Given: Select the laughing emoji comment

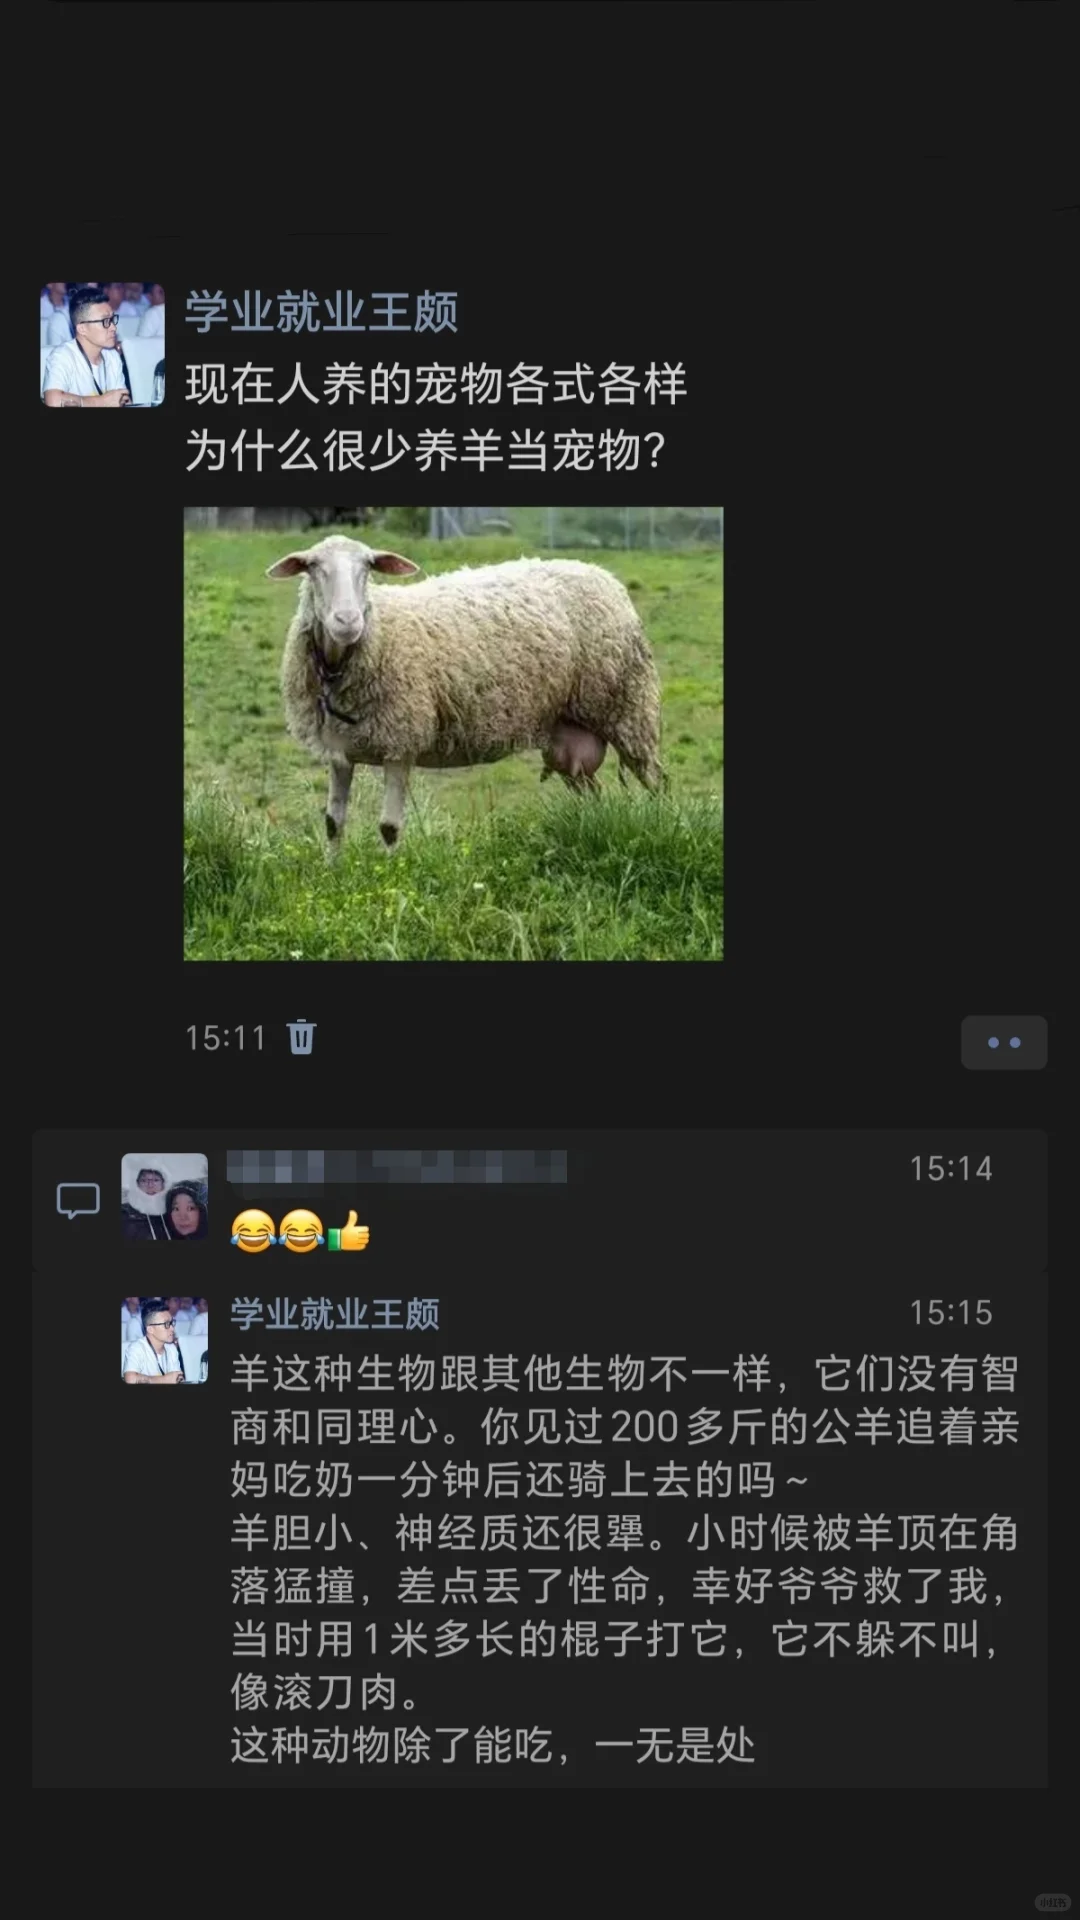Looking at the screenshot, I should (299, 1230).
